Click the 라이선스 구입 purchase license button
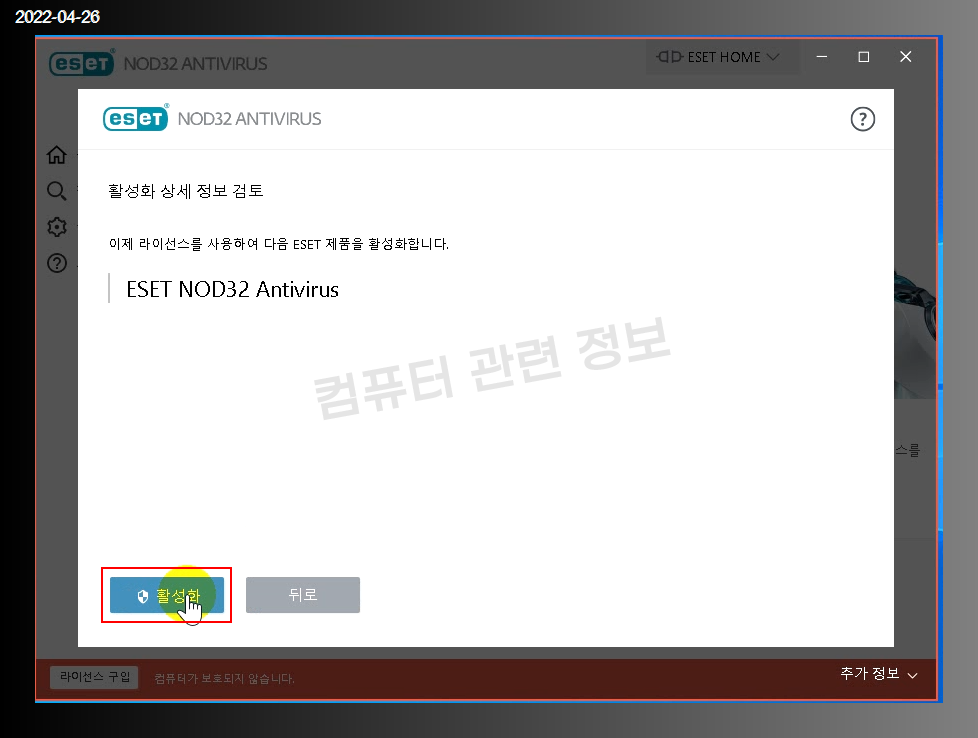 pyautogui.click(x=94, y=677)
